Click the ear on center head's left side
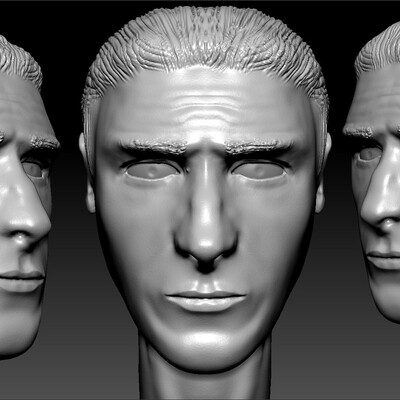 pyautogui.click(x=87, y=173)
